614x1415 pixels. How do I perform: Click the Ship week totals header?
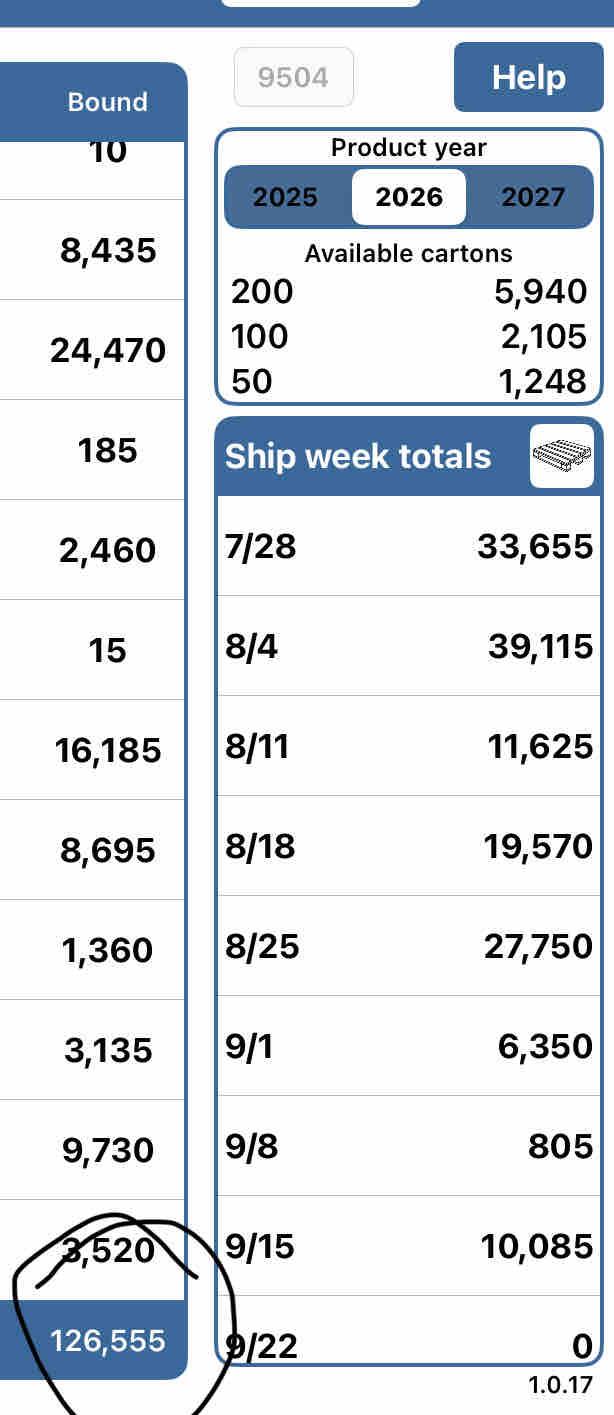click(x=358, y=456)
